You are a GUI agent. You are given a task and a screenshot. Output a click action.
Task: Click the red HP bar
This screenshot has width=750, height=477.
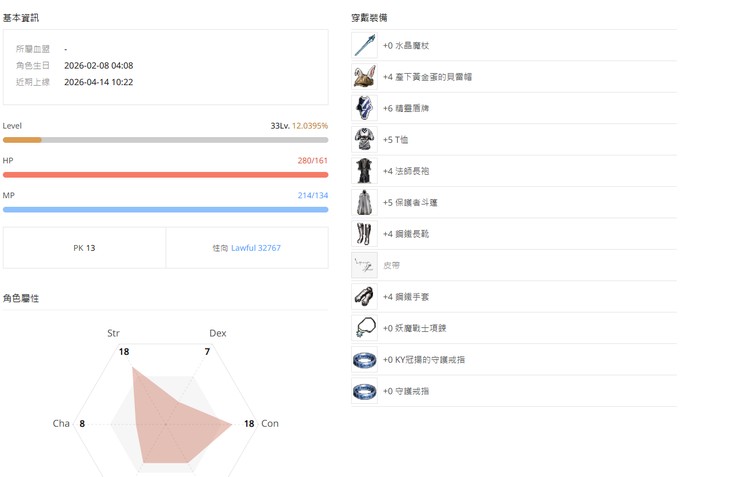tap(165, 175)
